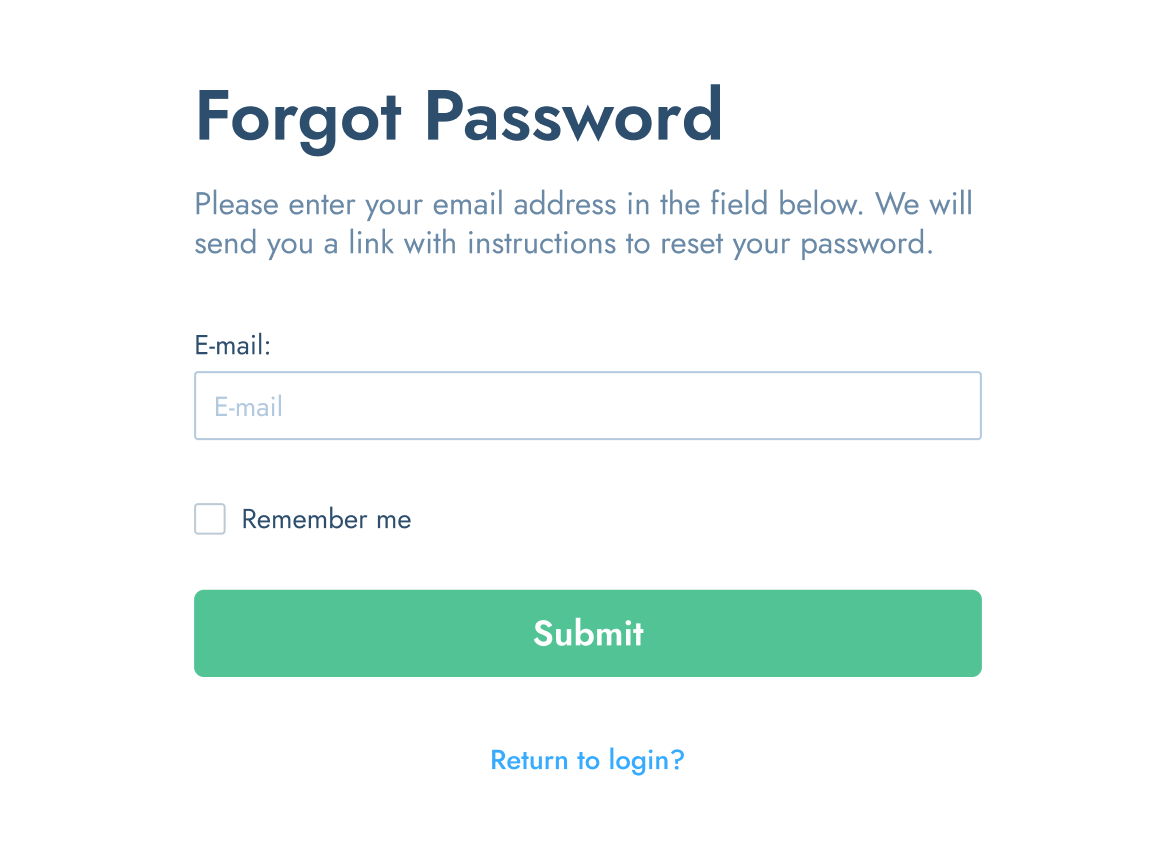Viewport: 1175px width, 850px height.
Task: Click the instructions paragraph under the heading
Action: click(x=583, y=223)
